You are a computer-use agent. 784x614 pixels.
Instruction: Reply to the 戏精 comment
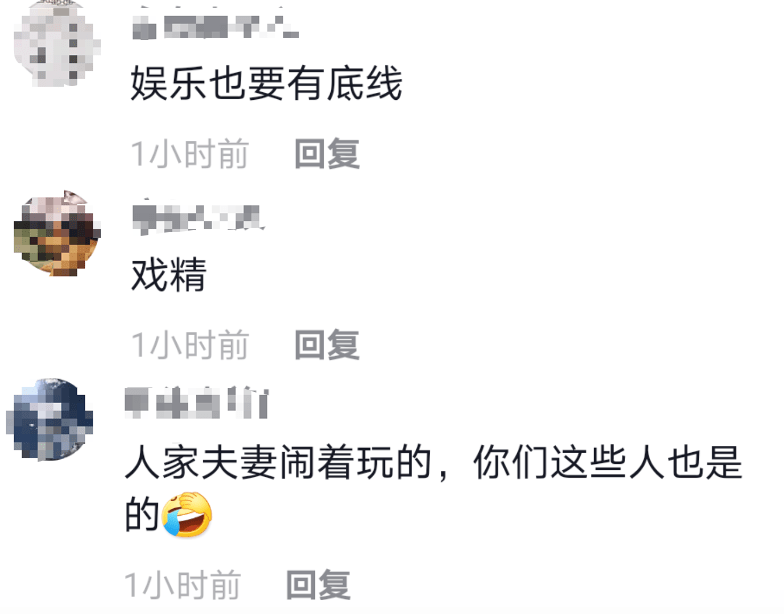327,344
